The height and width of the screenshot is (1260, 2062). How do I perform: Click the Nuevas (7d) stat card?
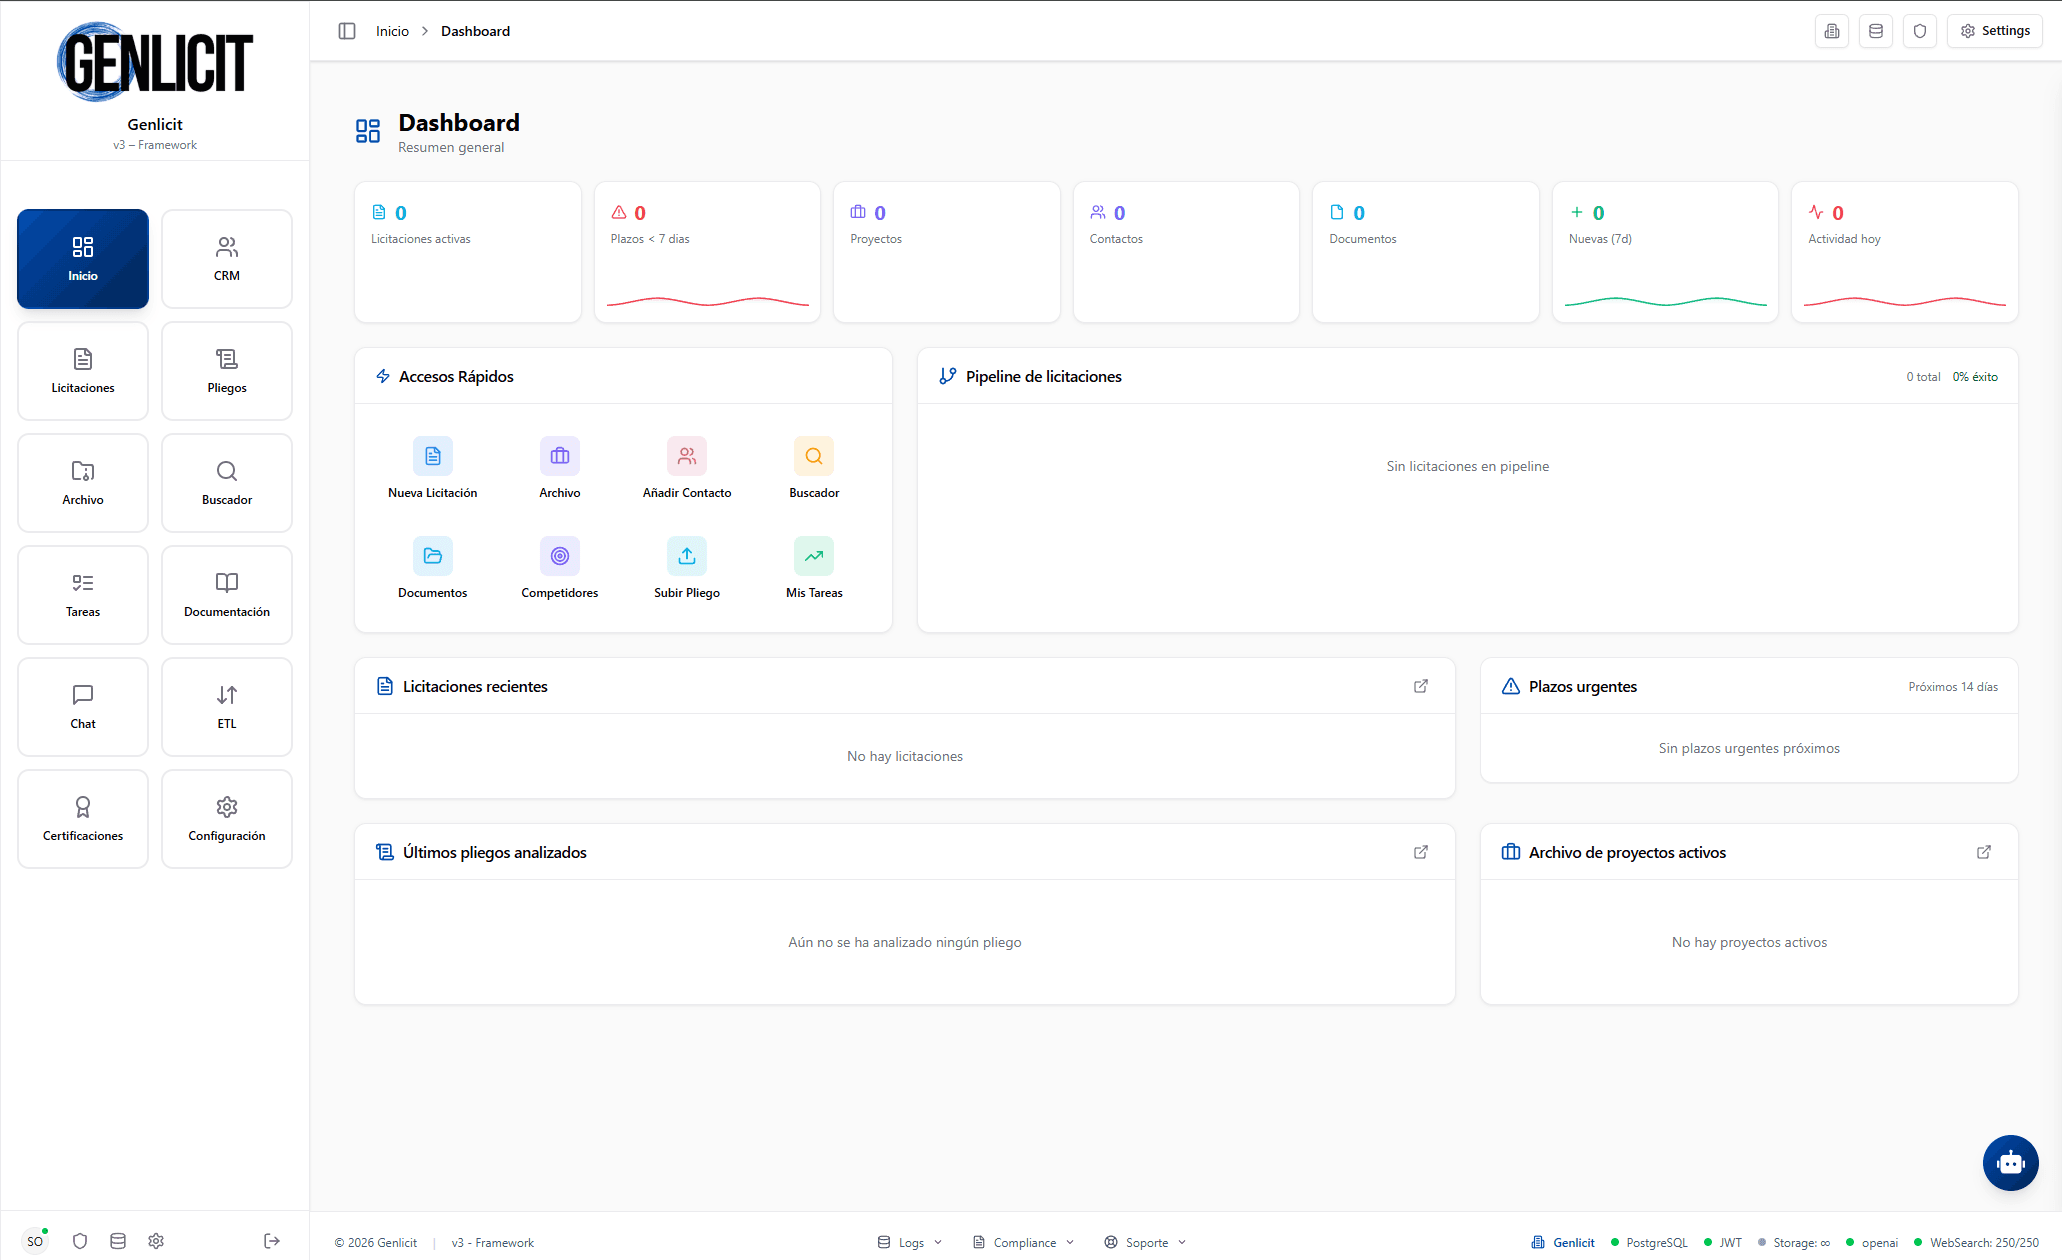(x=1665, y=252)
